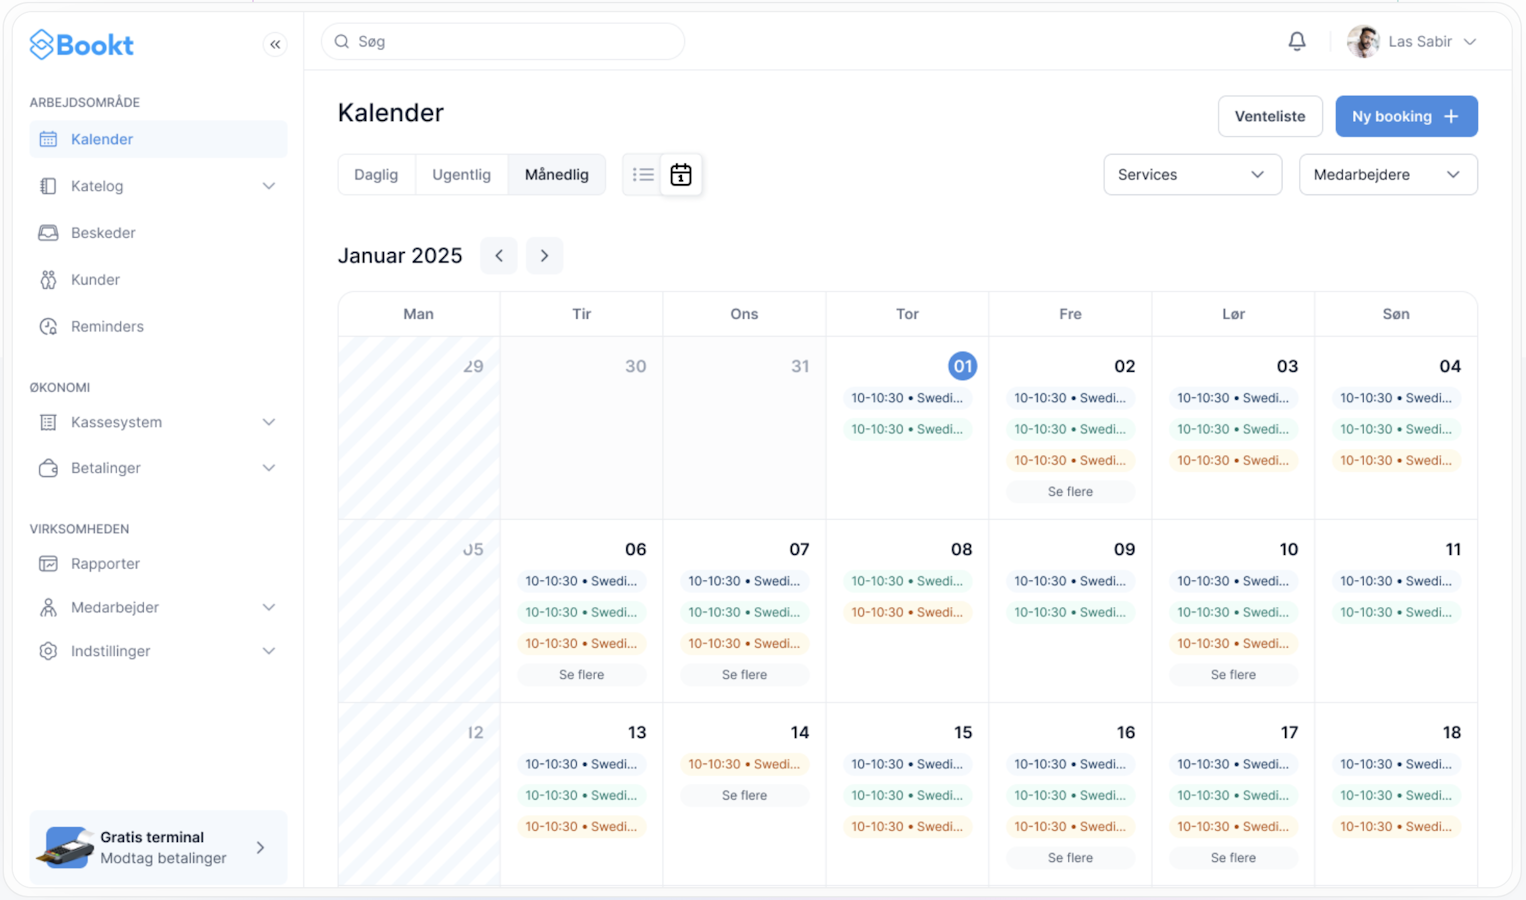
Task: Switch to list view icon
Action: [x=643, y=174]
